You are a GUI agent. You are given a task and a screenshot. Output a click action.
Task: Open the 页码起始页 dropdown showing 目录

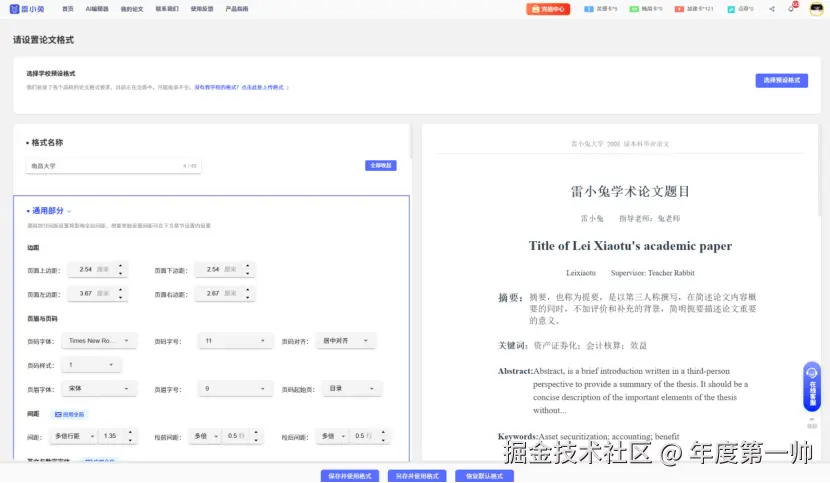pyautogui.click(x=351, y=389)
